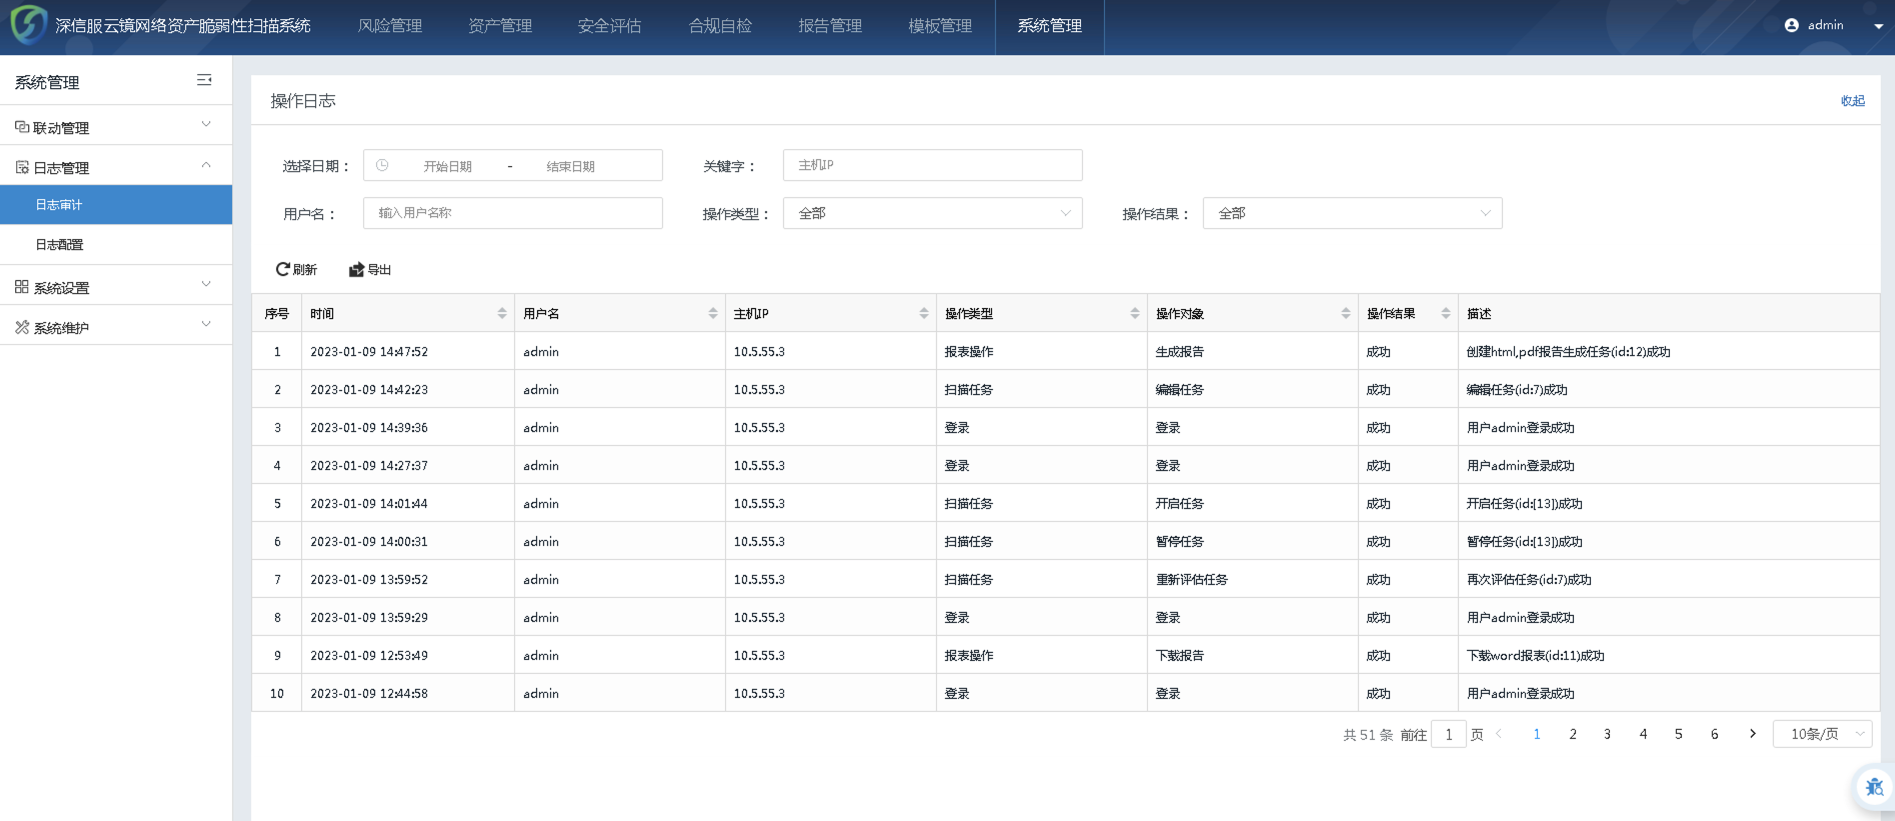Sort by 用户名 column arrows
The image size is (1895, 821).
pyautogui.click(x=713, y=313)
